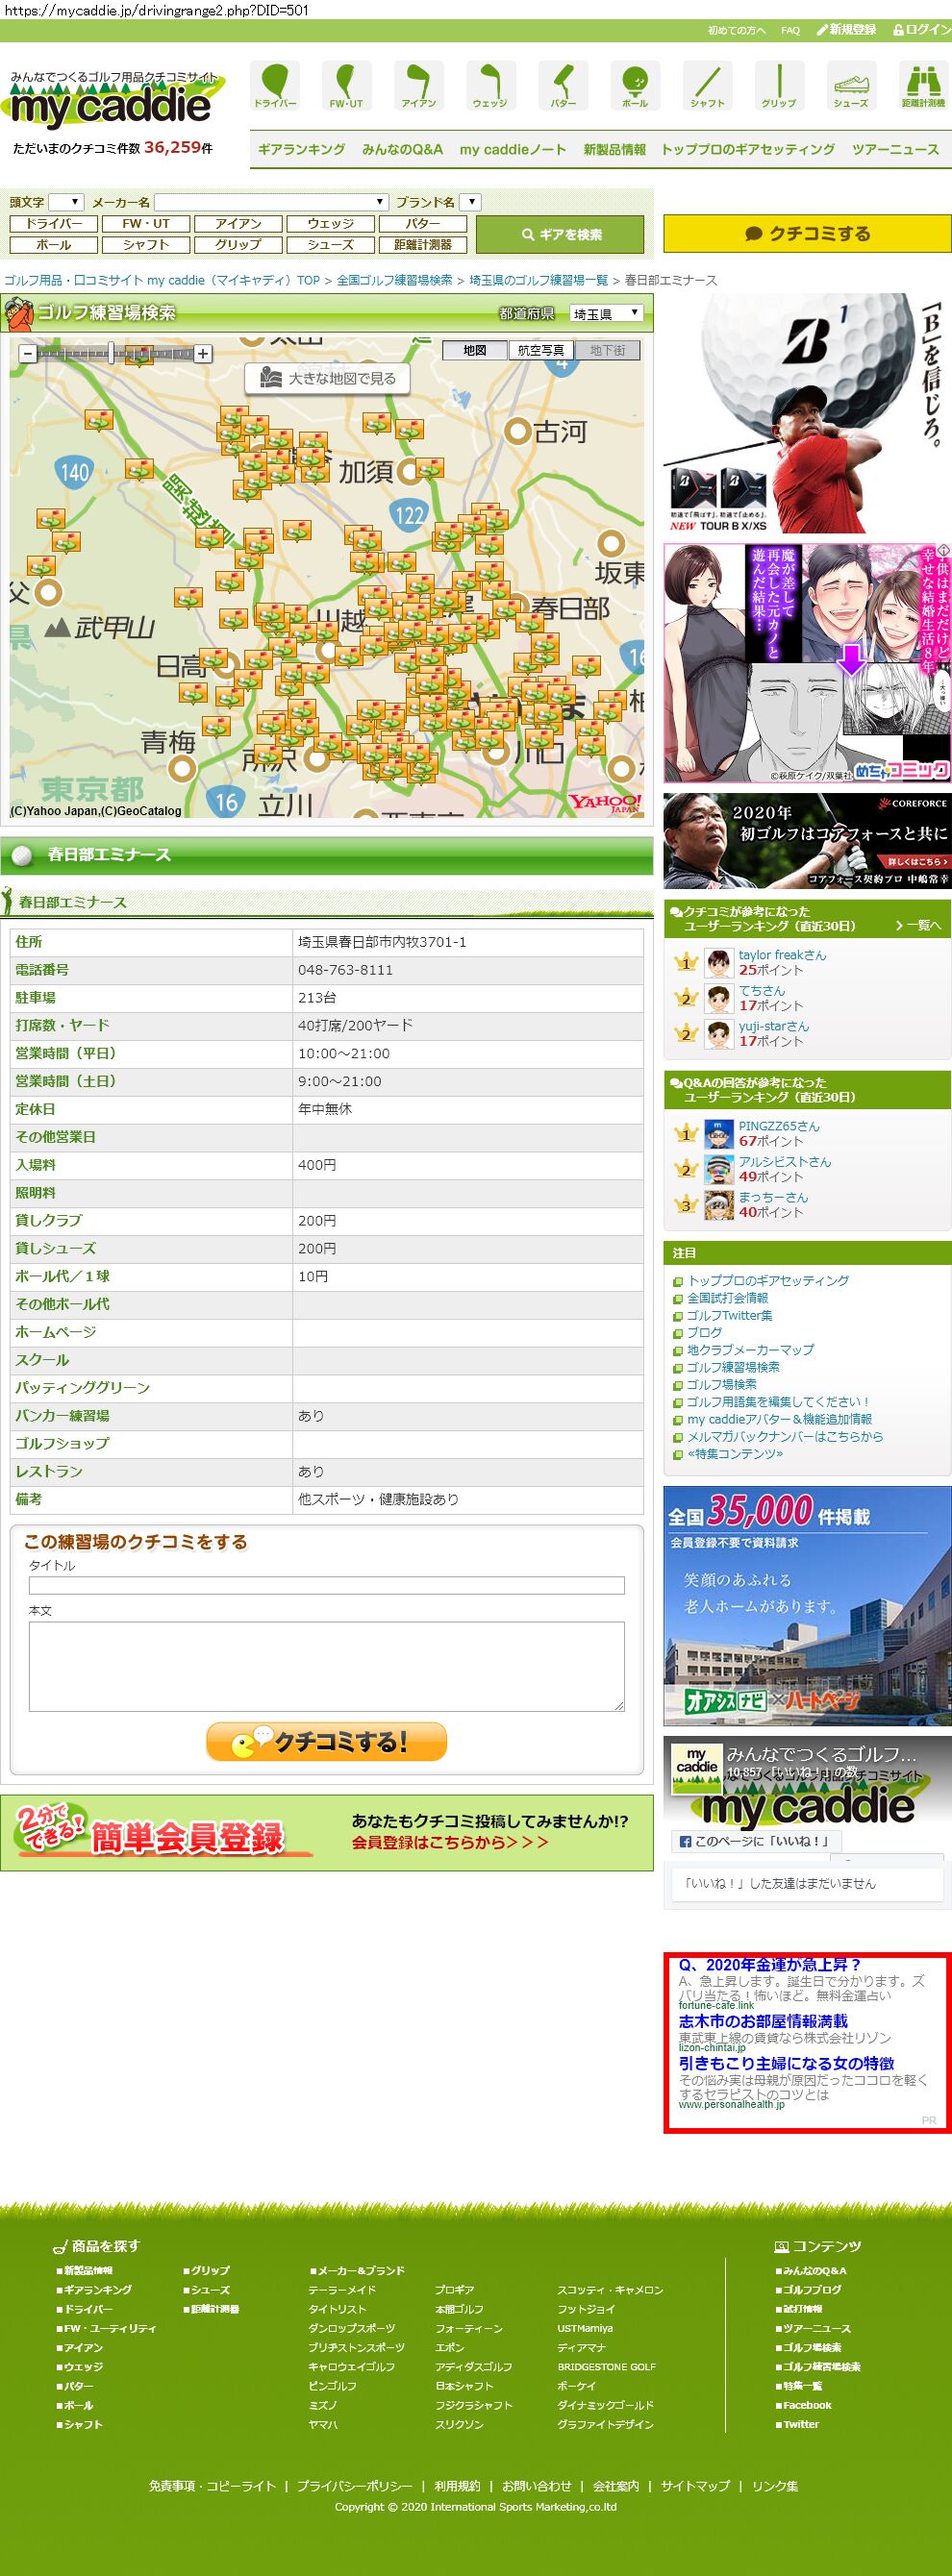This screenshot has width=952, height=2576.
Task: Click the Putter category icon
Action: click(563, 84)
